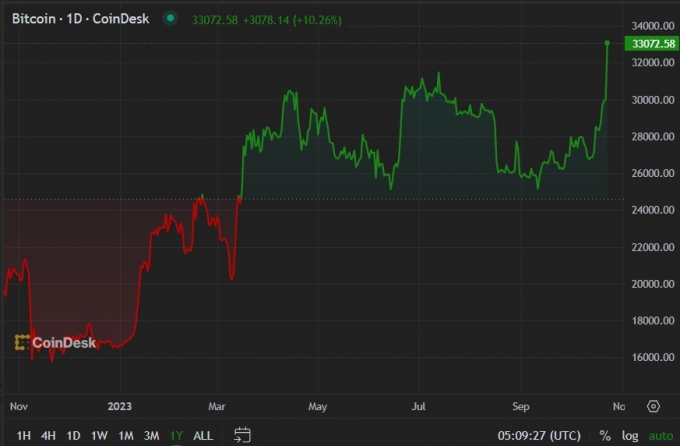Screen dimensions: 680x446
Task: Click the Bitcoin · 1D · CoinDesk chart title
Action: pyautogui.click(x=81, y=19)
